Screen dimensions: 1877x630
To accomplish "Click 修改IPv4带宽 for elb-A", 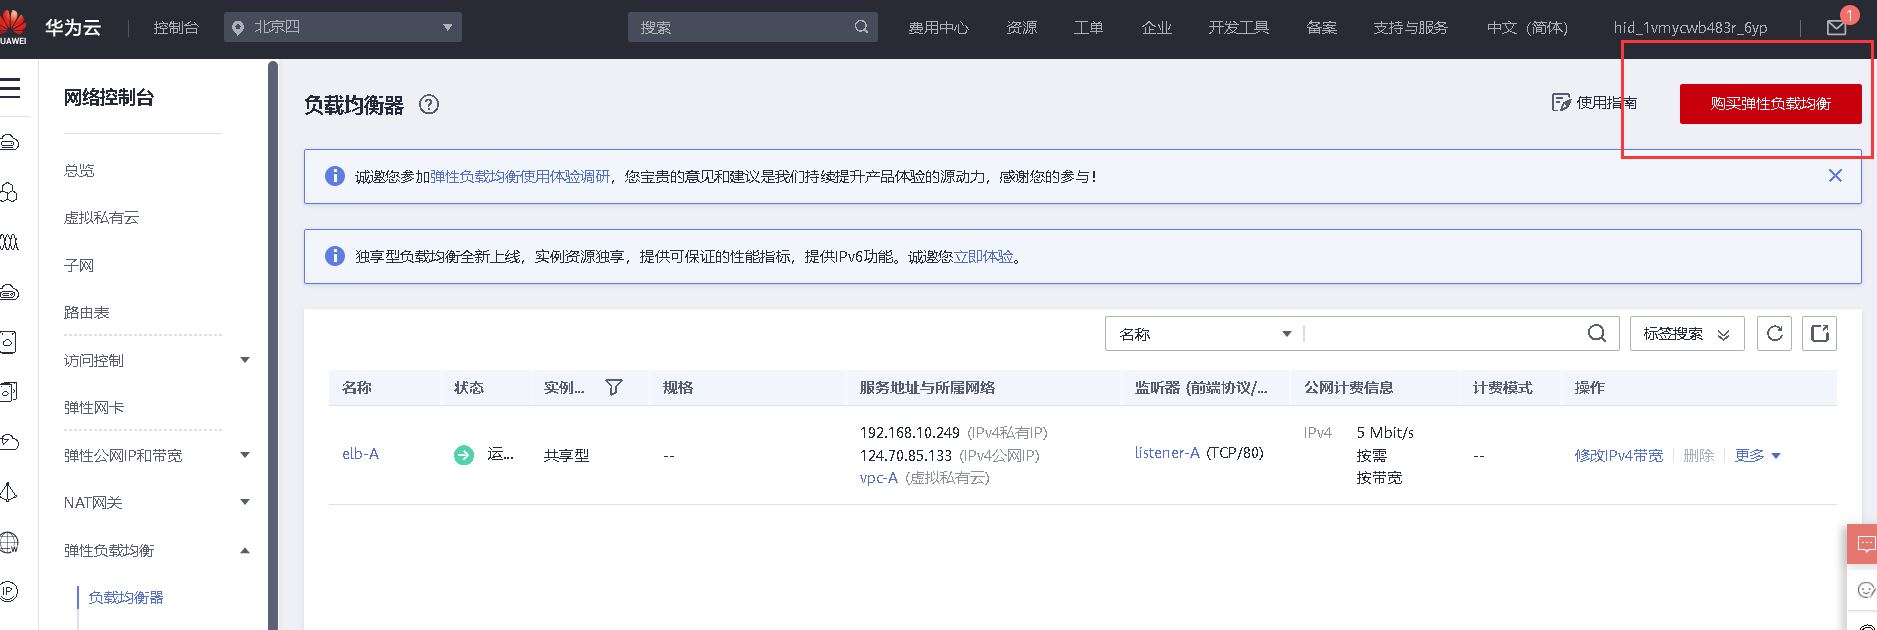I will [x=1618, y=456].
